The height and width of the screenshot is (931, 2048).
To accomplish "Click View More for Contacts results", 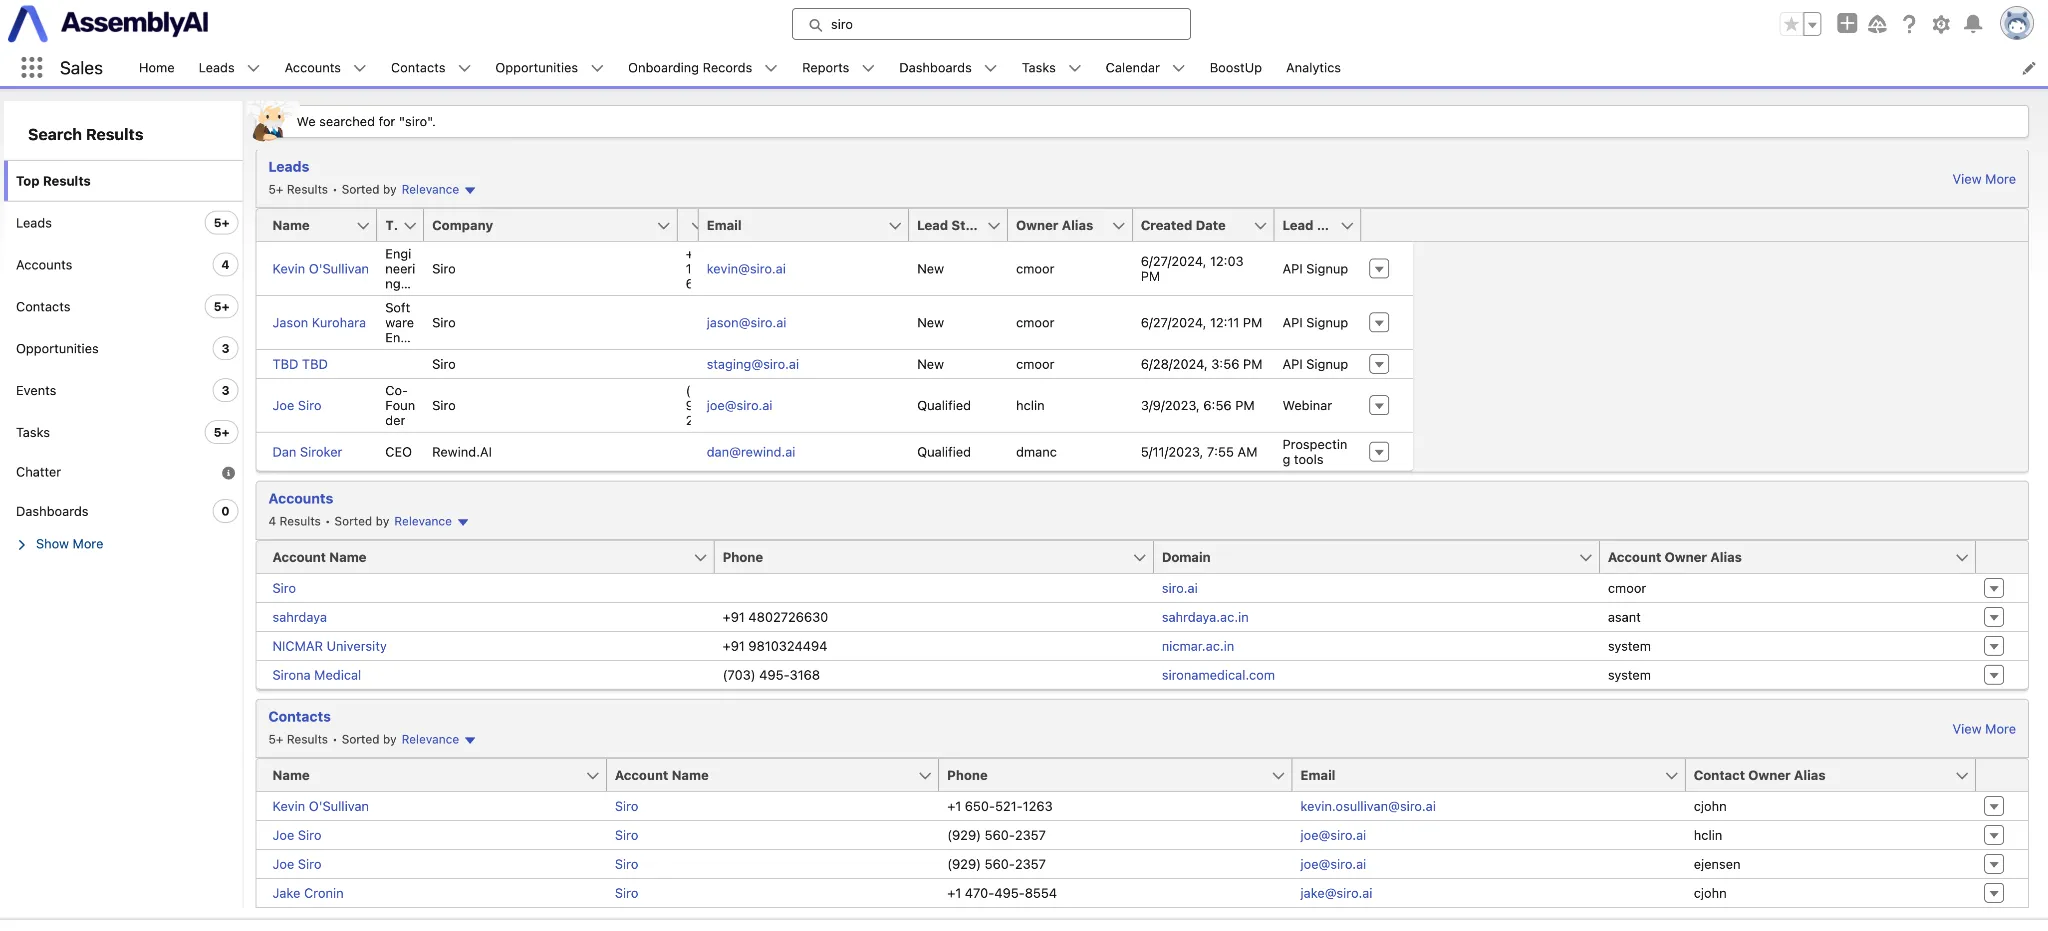I will click(1983, 729).
